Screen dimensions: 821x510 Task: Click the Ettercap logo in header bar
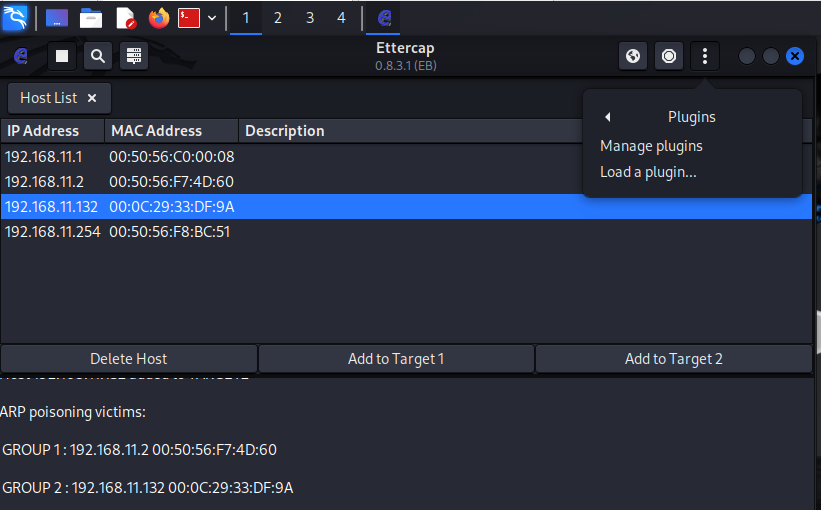pos(20,56)
